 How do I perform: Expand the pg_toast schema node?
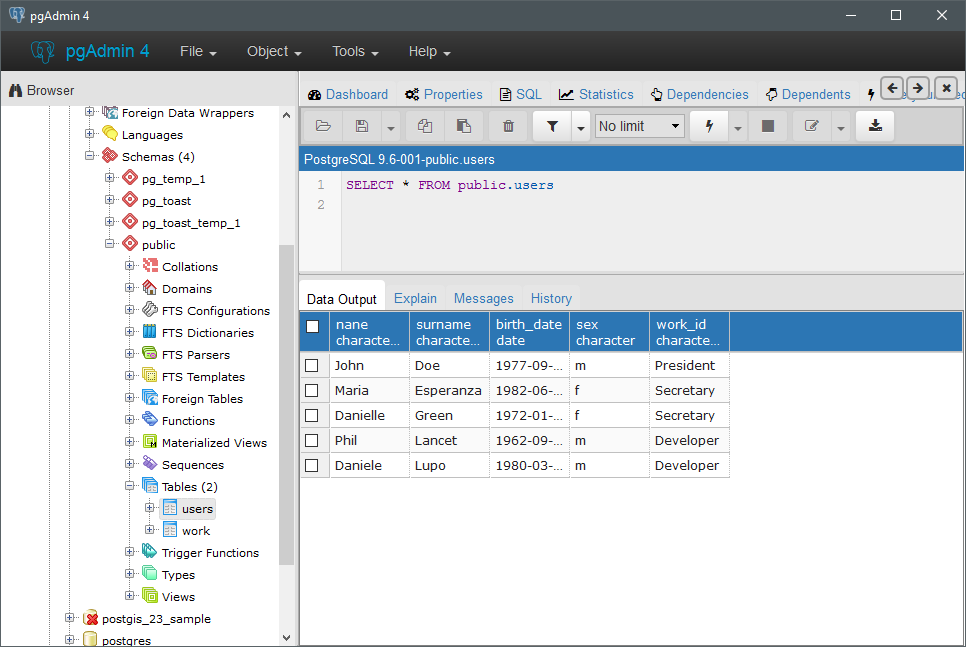(x=110, y=200)
